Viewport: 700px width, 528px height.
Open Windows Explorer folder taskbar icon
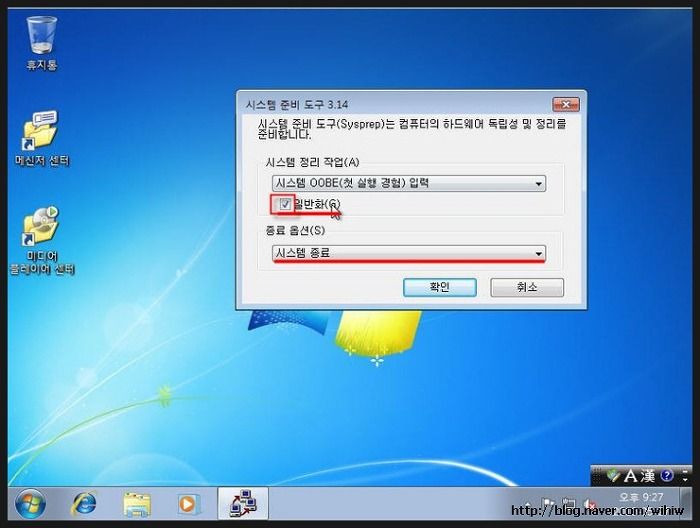137,504
